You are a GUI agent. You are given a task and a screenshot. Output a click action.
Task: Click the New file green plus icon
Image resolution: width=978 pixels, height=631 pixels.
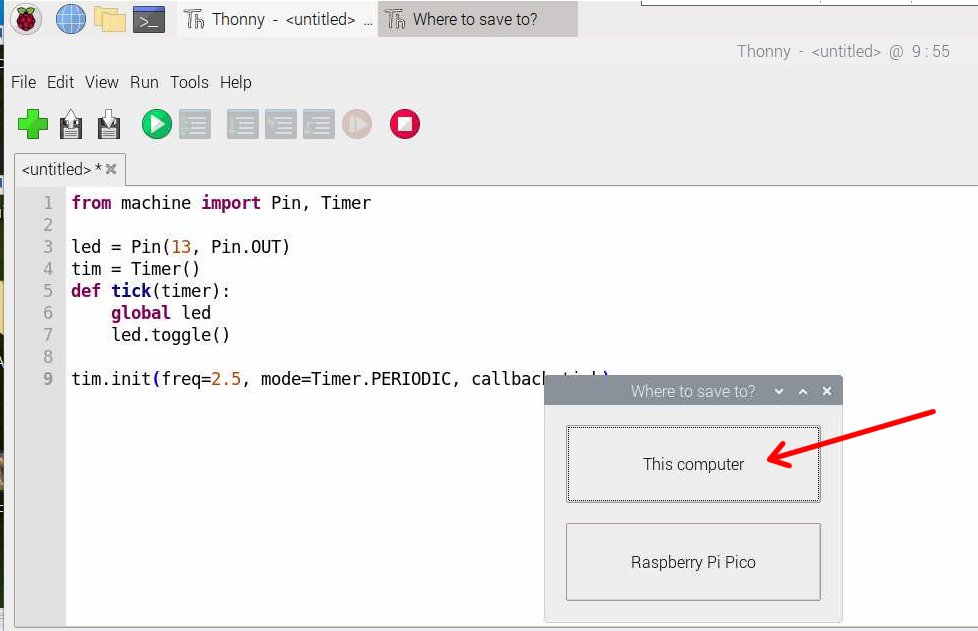pyautogui.click(x=32, y=124)
